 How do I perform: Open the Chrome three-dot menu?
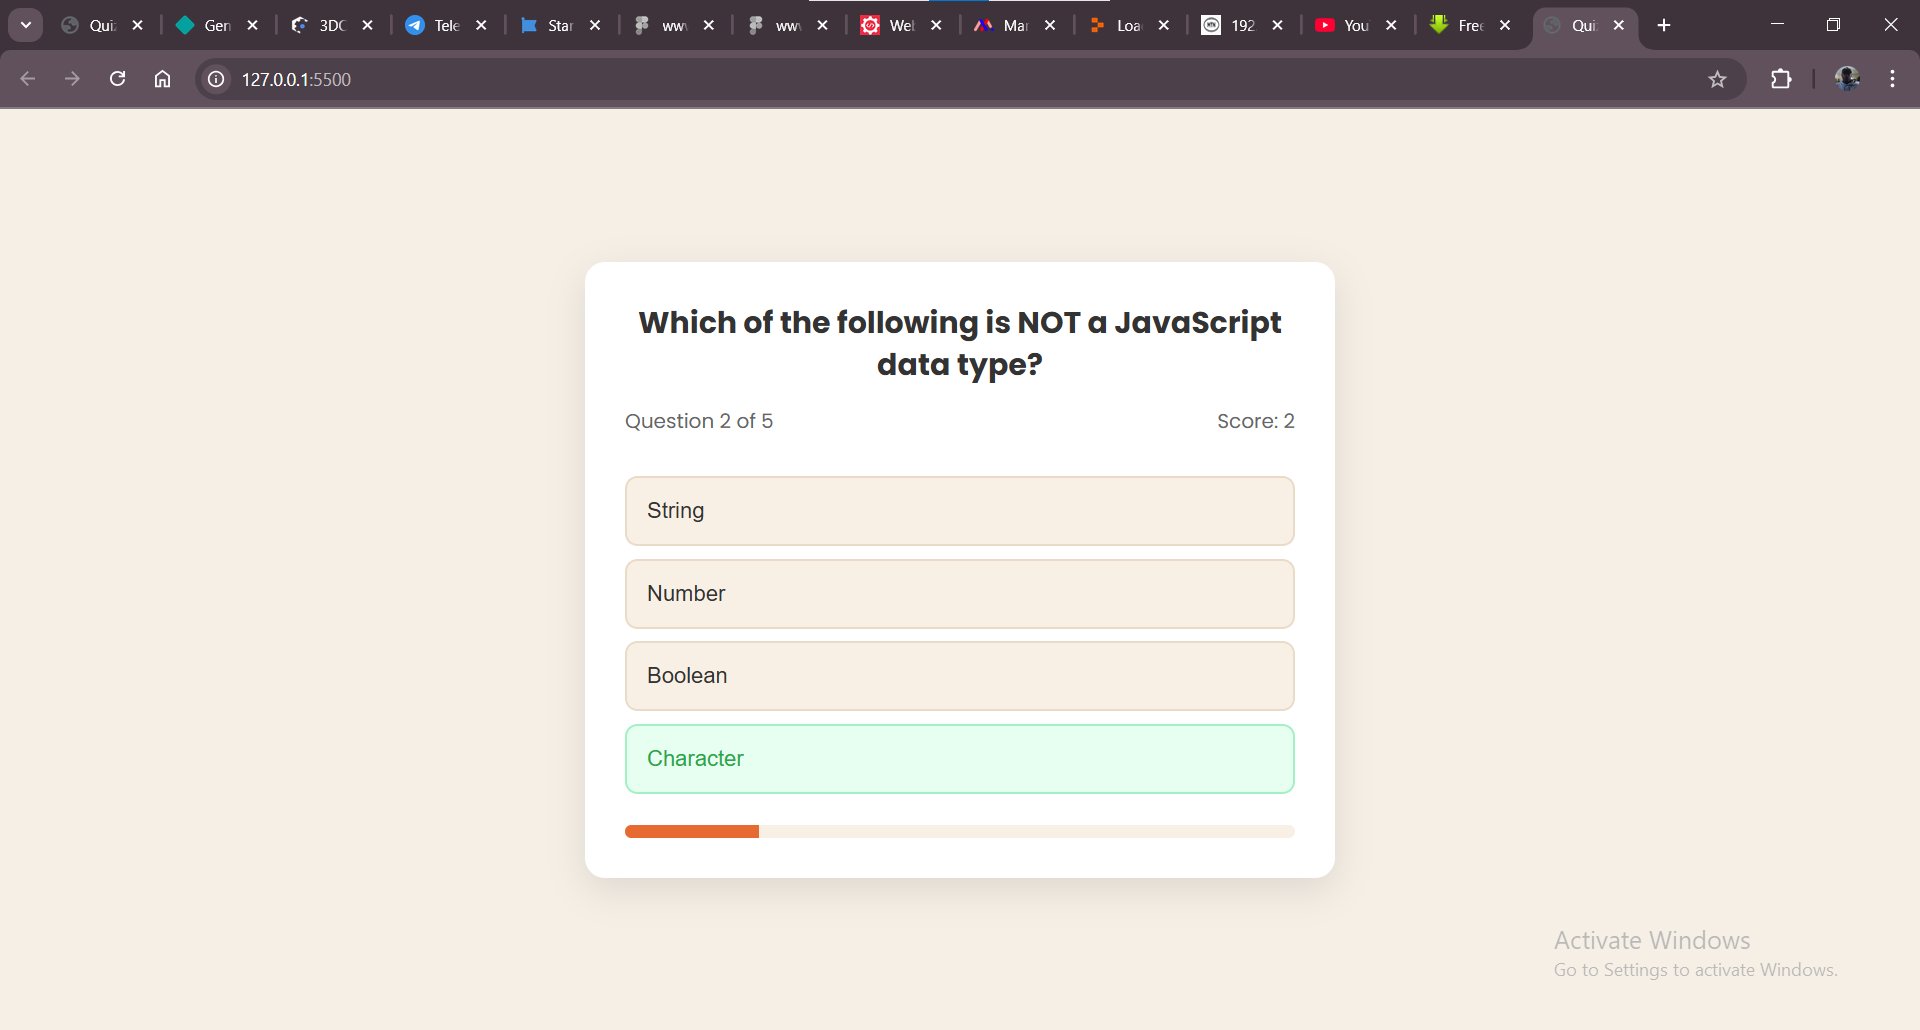point(1892,79)
